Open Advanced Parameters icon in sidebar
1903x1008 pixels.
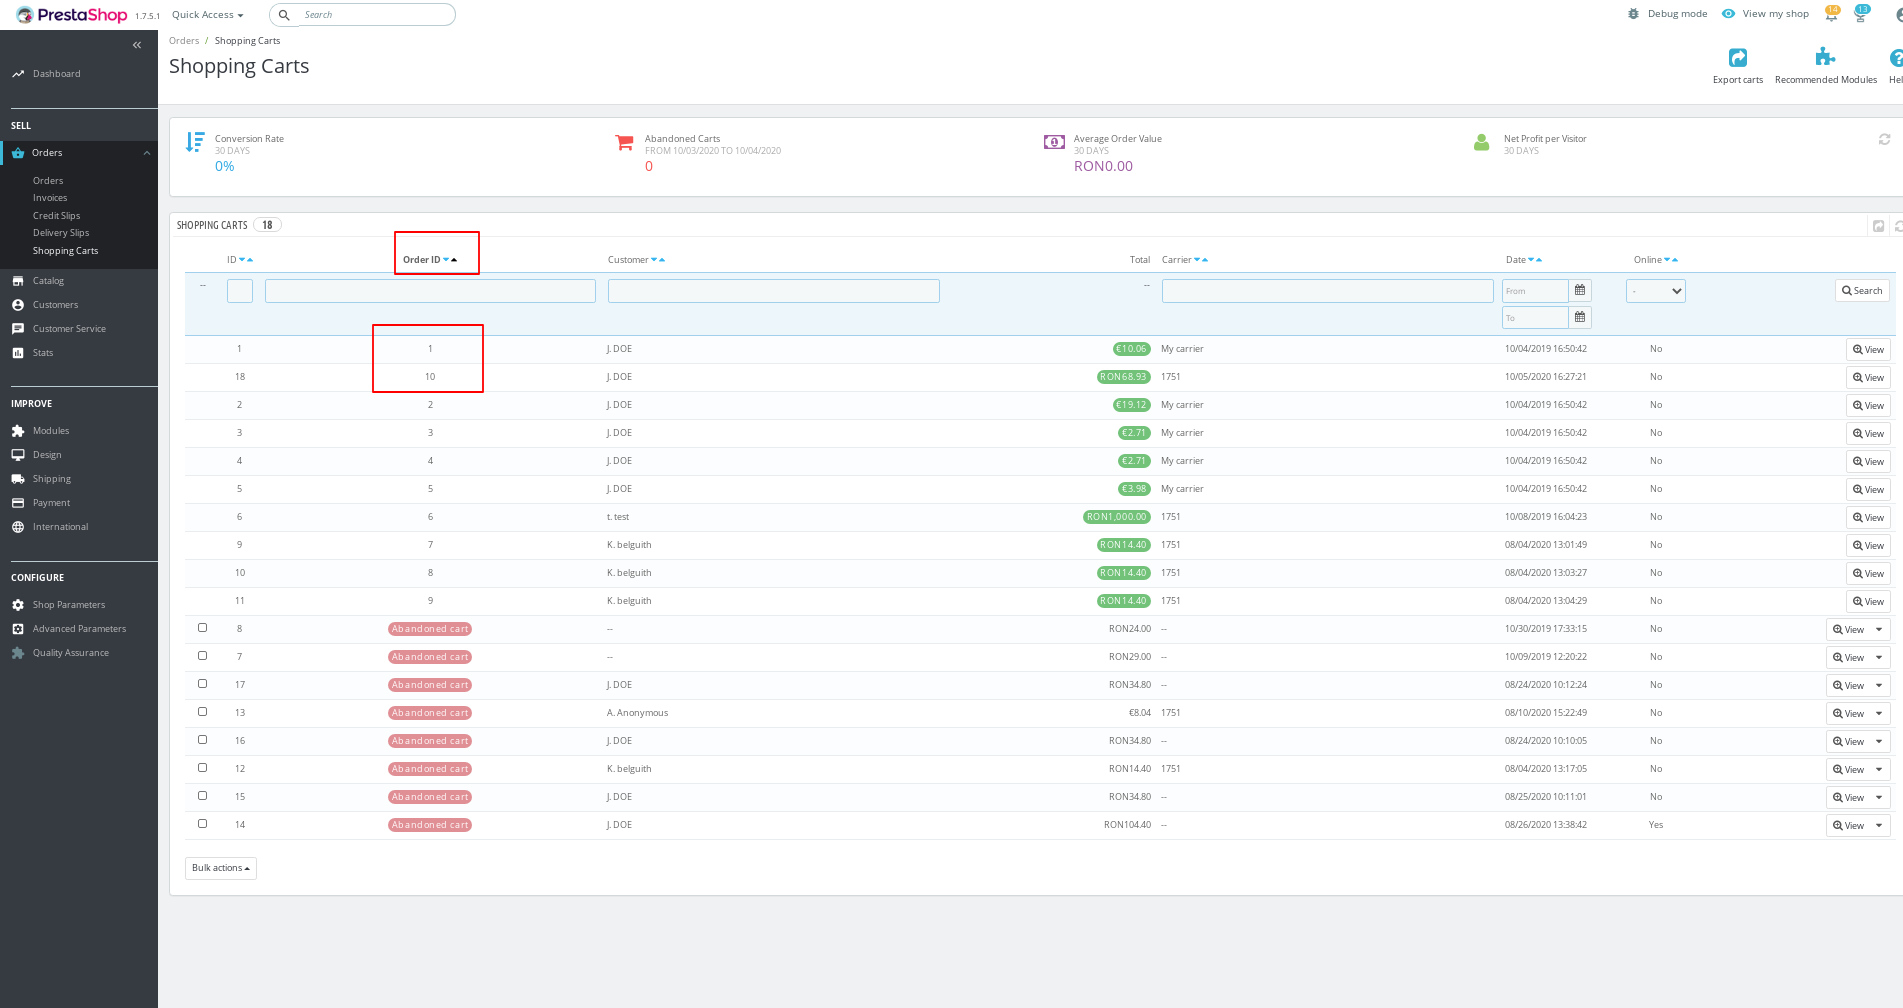click(18, 629)
